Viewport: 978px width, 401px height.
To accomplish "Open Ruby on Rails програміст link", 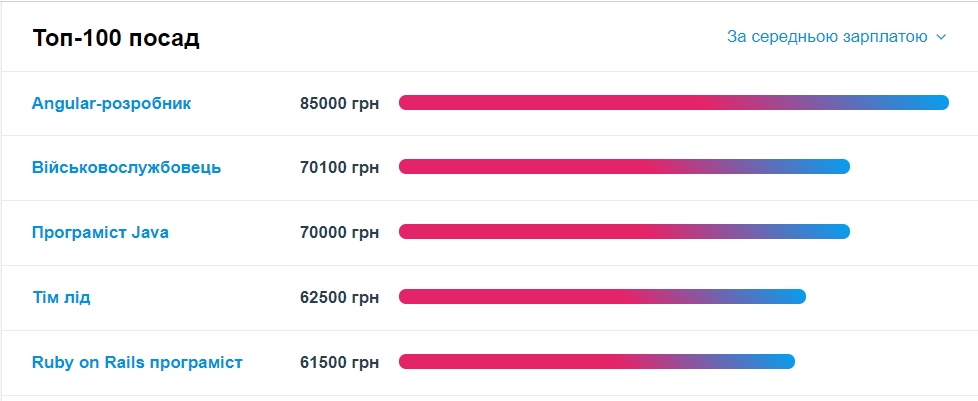I will coord(137,362).
